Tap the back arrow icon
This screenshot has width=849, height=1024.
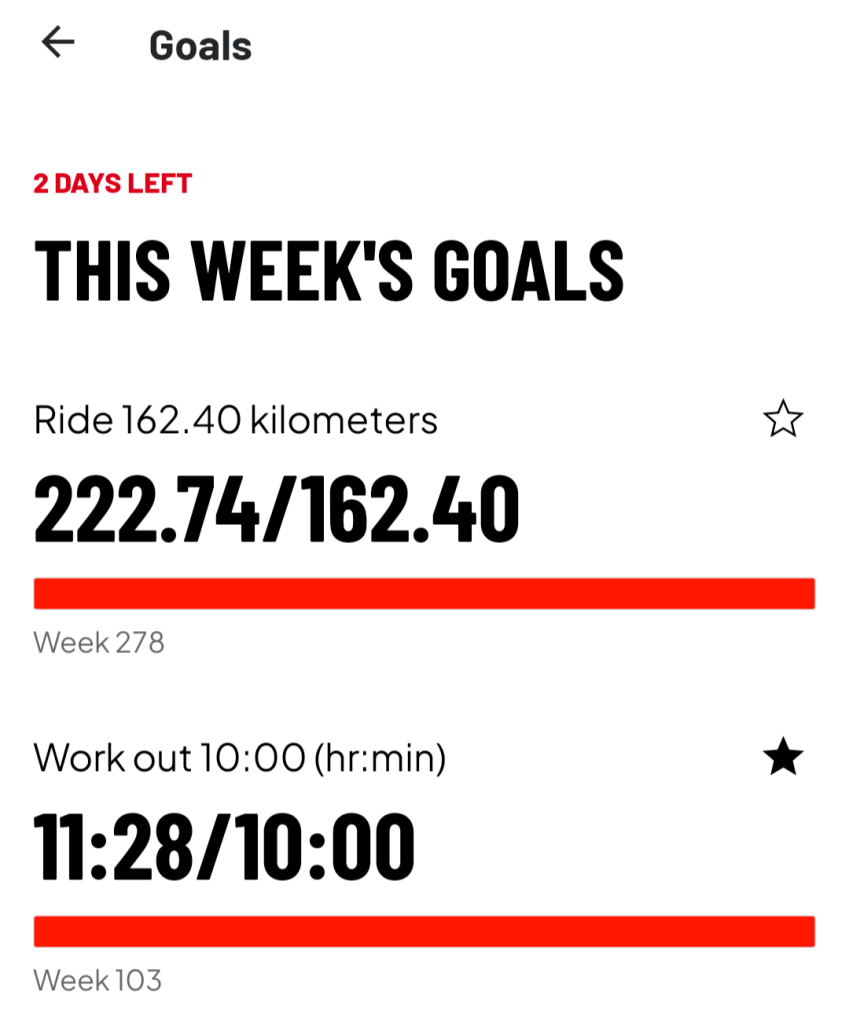click(x=58, y=42)
